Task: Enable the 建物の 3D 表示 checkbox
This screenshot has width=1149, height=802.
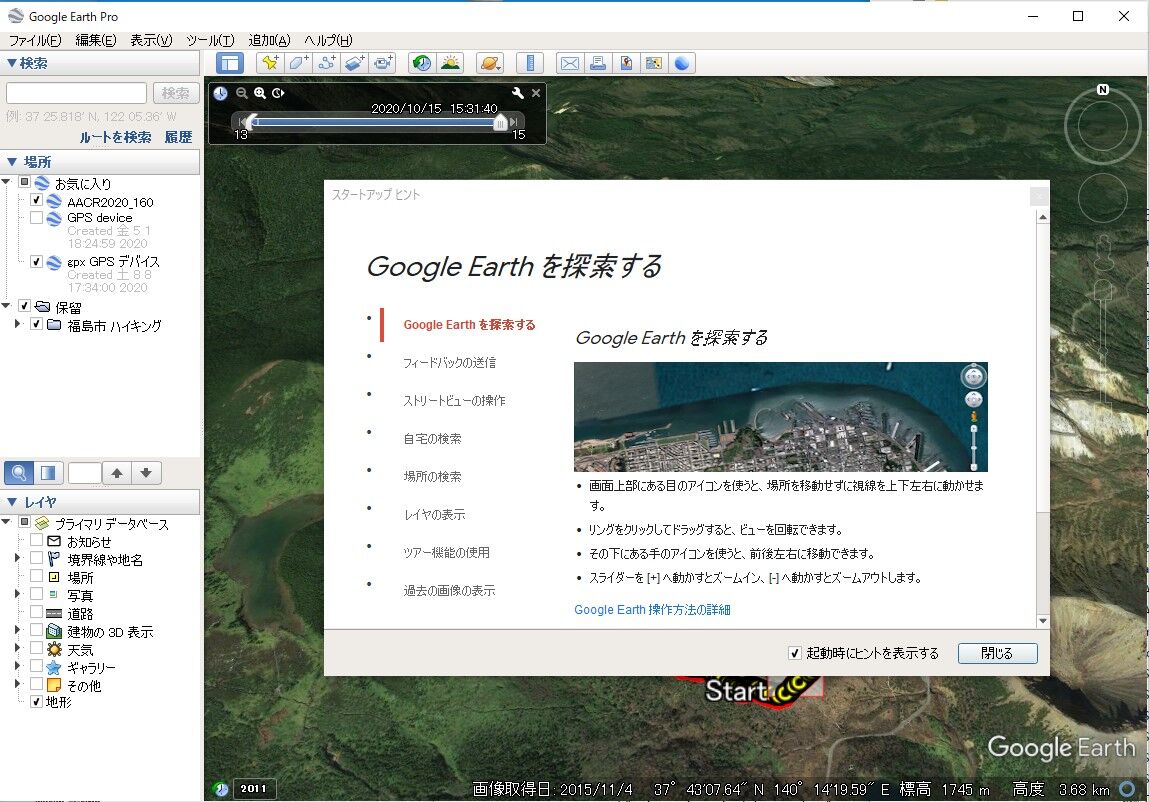Action: pos(36,630)
